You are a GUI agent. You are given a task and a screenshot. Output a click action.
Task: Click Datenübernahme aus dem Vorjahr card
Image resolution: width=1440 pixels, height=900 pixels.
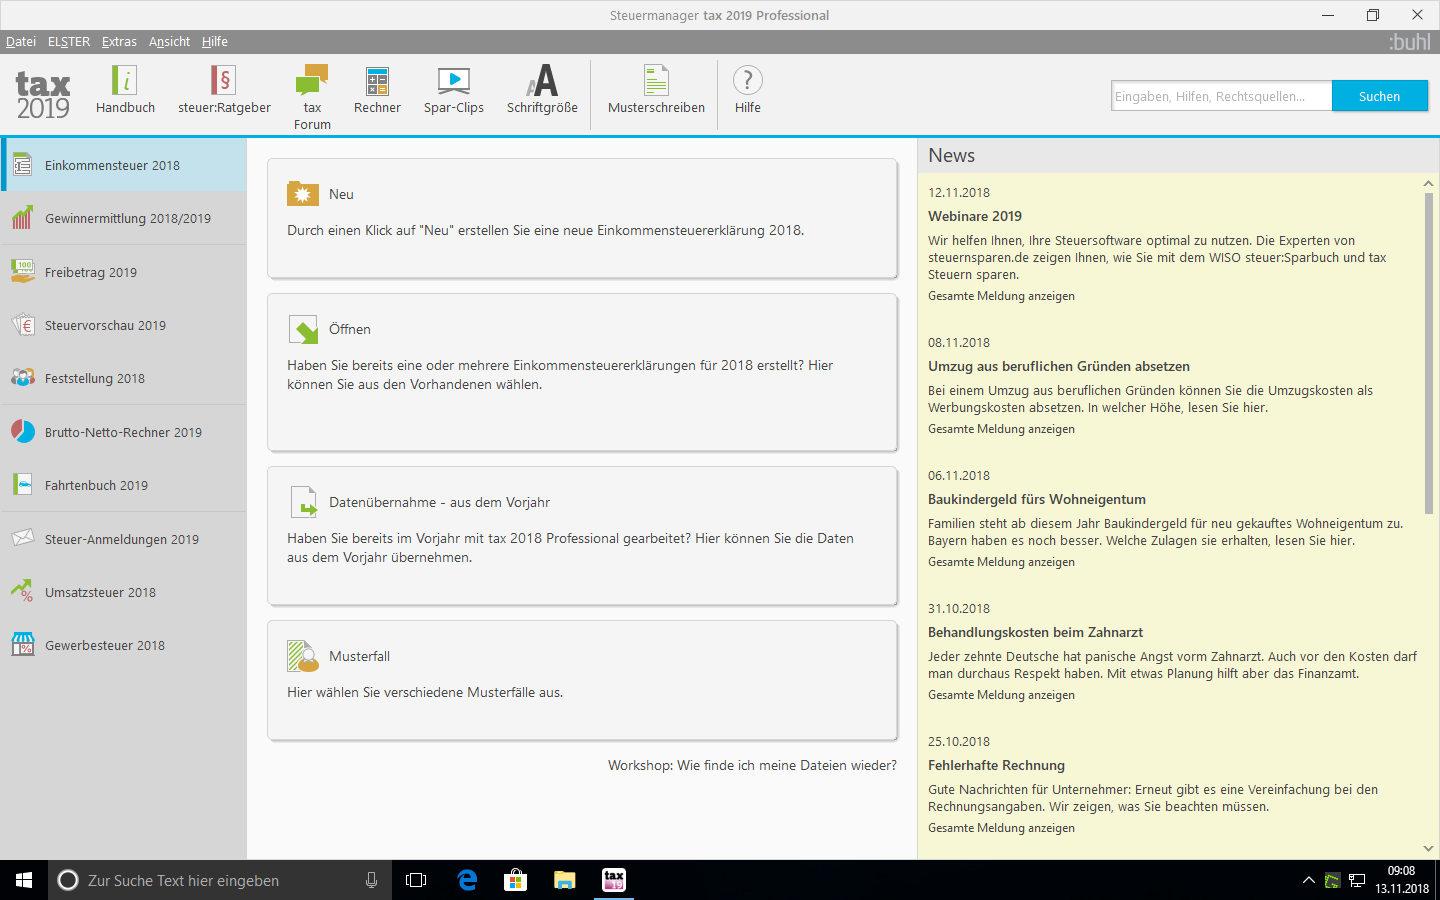[x=582, y=535]
